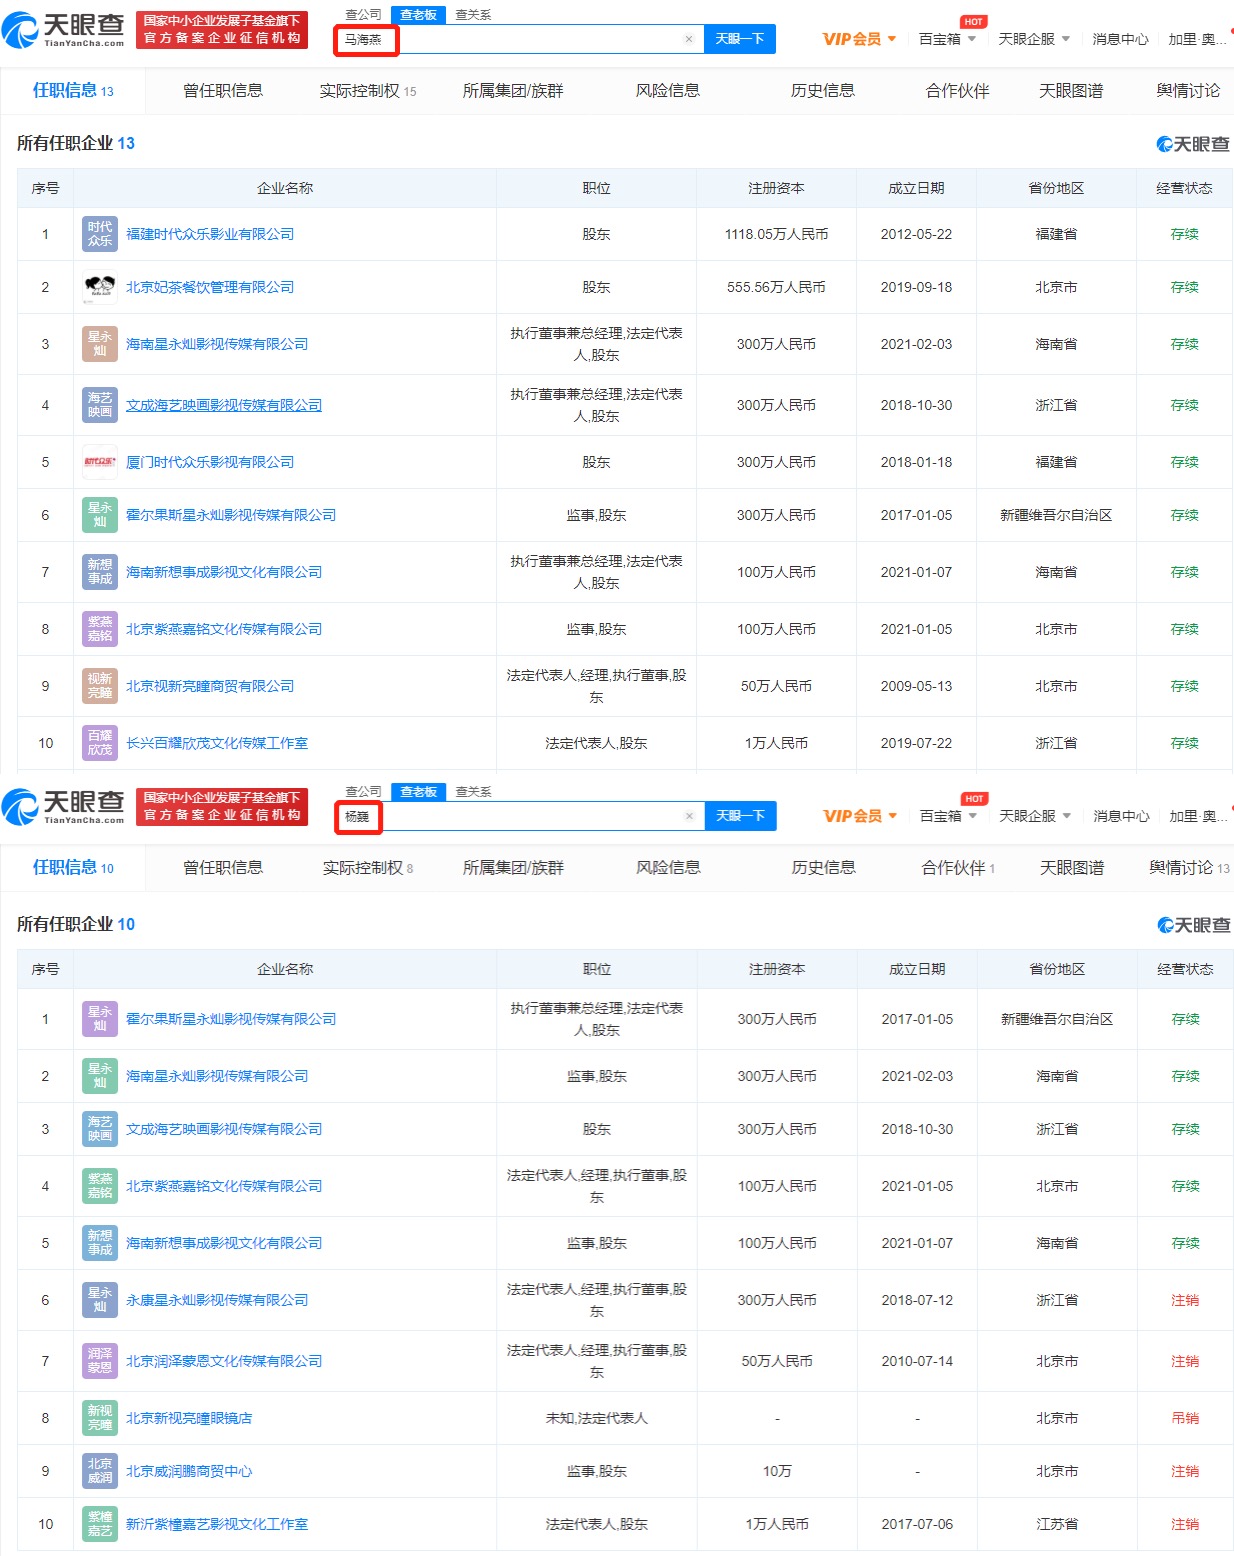Image resolution: width=1234 pixels, height=1556 pixels.
Task: Click the 注销 status of 北京威润鹏商贸中心
Action: coord(1185,1471)
